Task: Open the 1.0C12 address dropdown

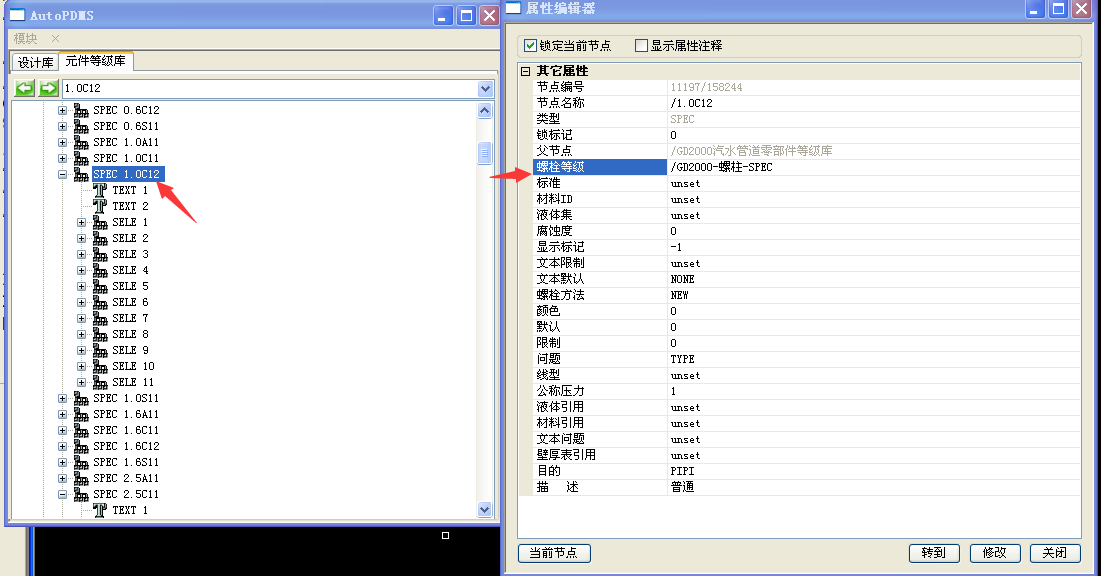Action: pyautogui.click(x=485, y=89)
